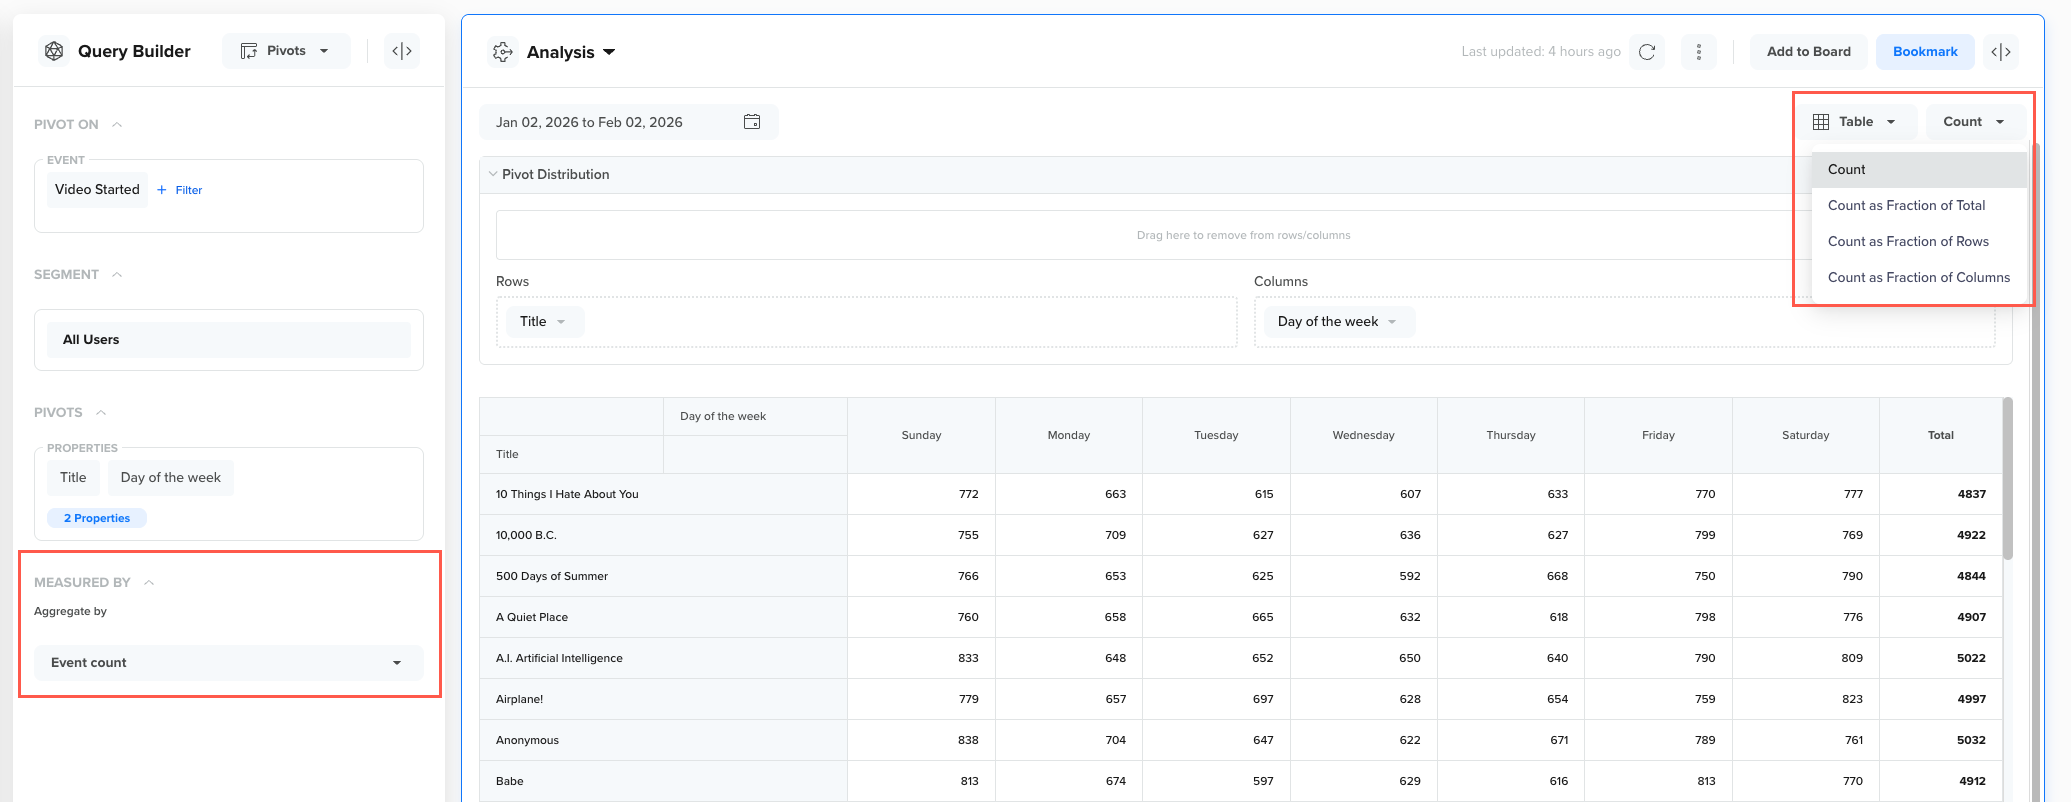This screenshot has width=2071, height=802.
Task: Click total value 4837
Action: 1971,494
